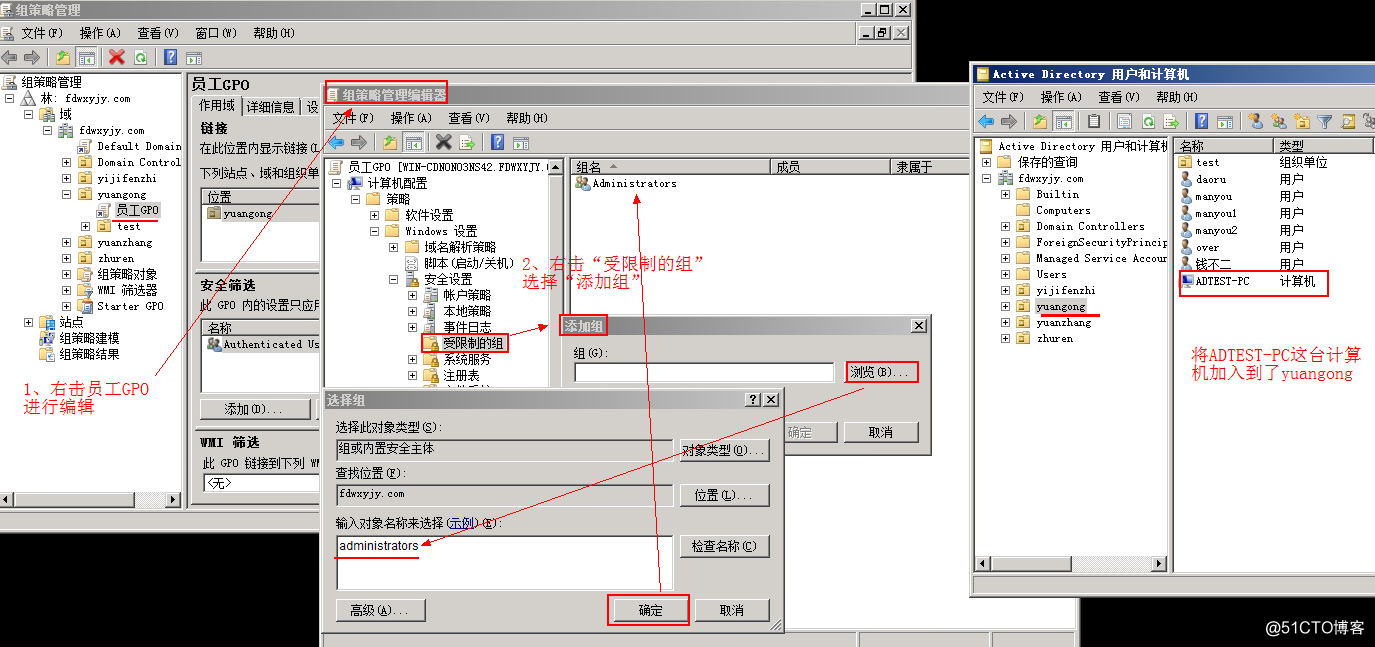Click Help icon in Group Policy Editor toolbar
The width and height of the screenshot is (1375, 647).
[497, 143]
